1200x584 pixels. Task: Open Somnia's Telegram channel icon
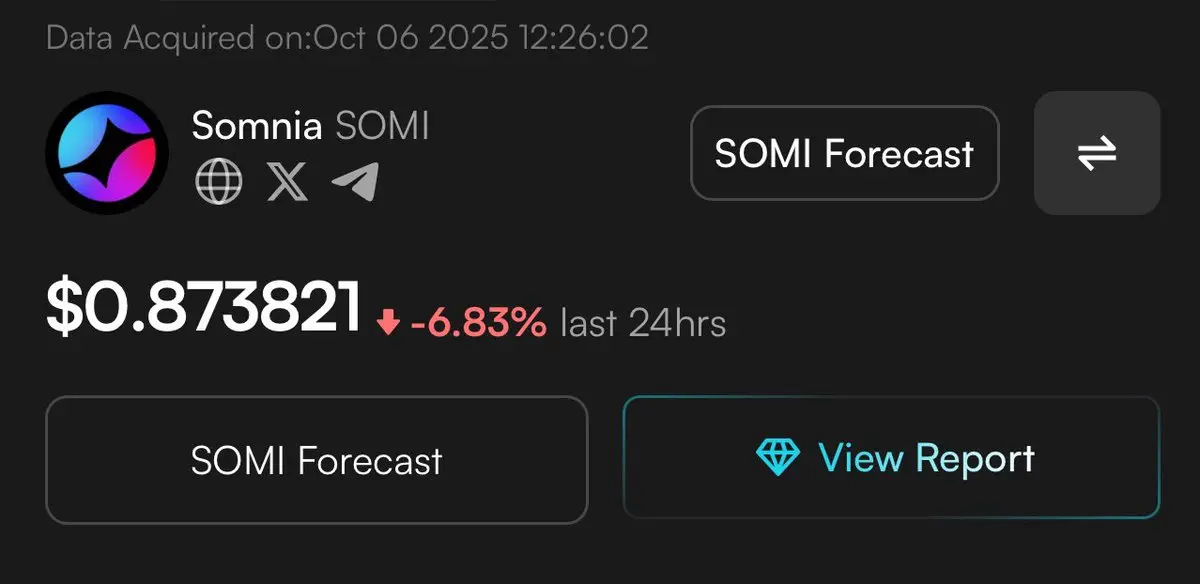(355, 182)
